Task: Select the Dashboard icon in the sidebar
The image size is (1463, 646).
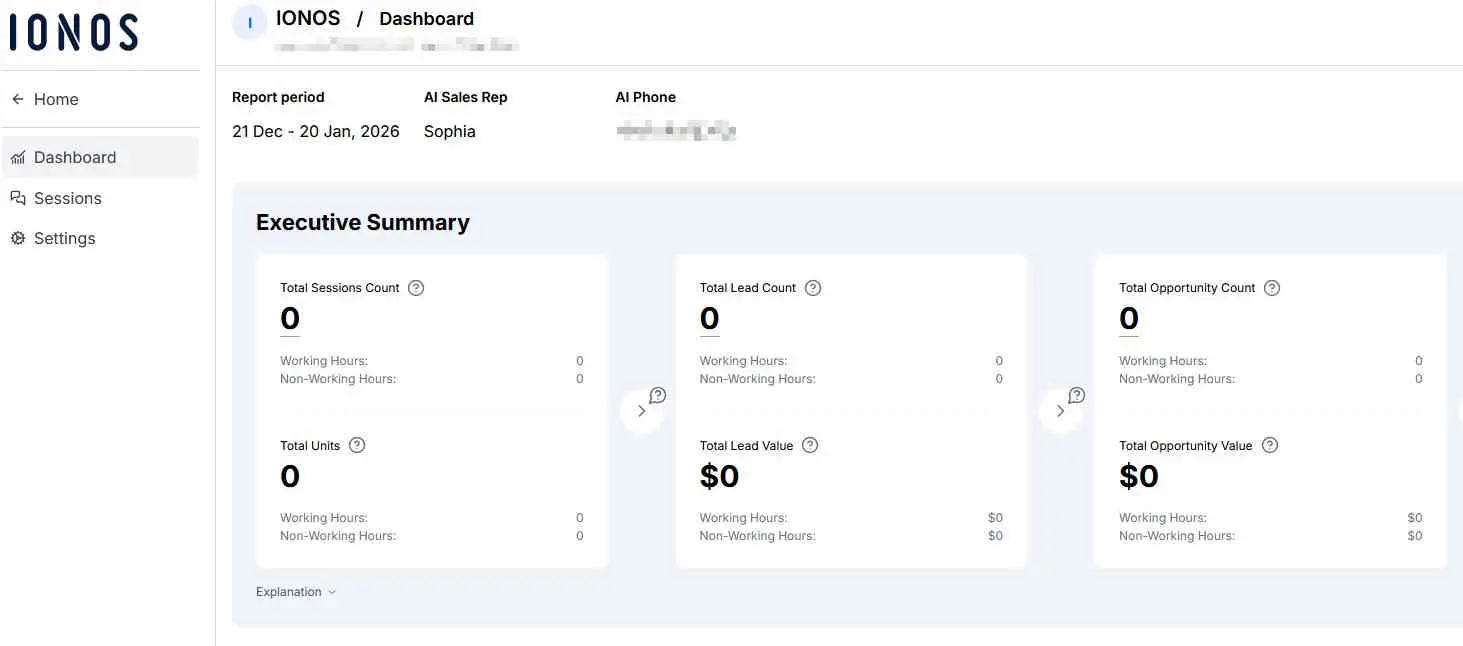Action: (18, 157)
